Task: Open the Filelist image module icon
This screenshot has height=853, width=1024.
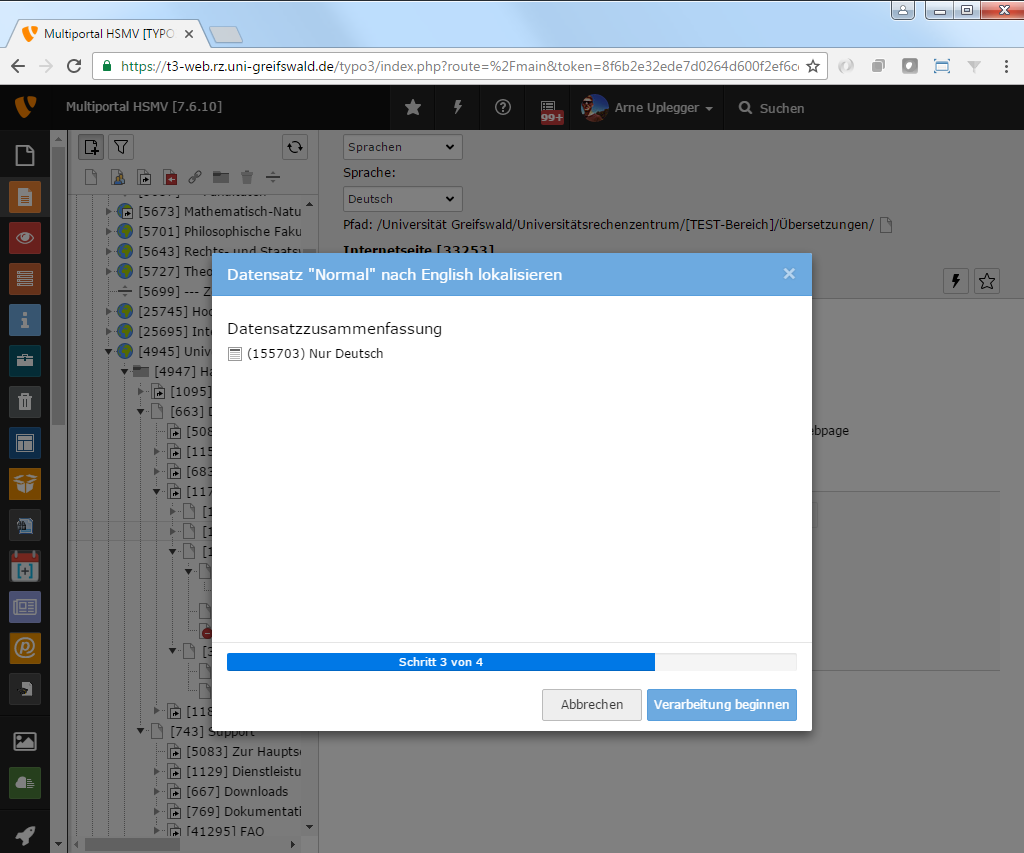Action: (x=25, y=741)
